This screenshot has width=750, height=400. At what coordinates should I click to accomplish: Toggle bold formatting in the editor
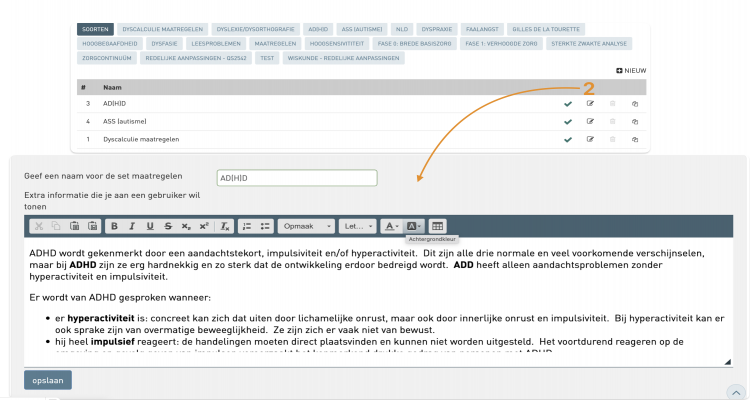[115, 226]
